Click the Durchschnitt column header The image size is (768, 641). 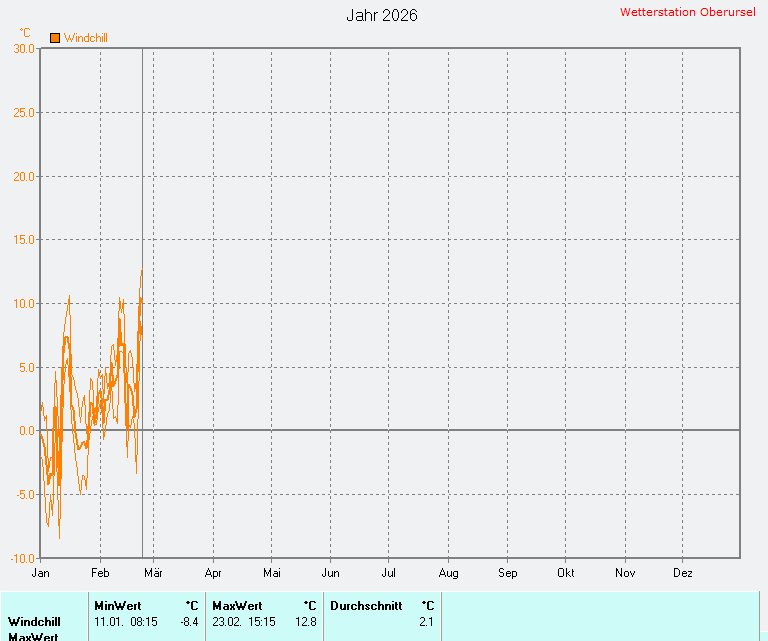366,605
